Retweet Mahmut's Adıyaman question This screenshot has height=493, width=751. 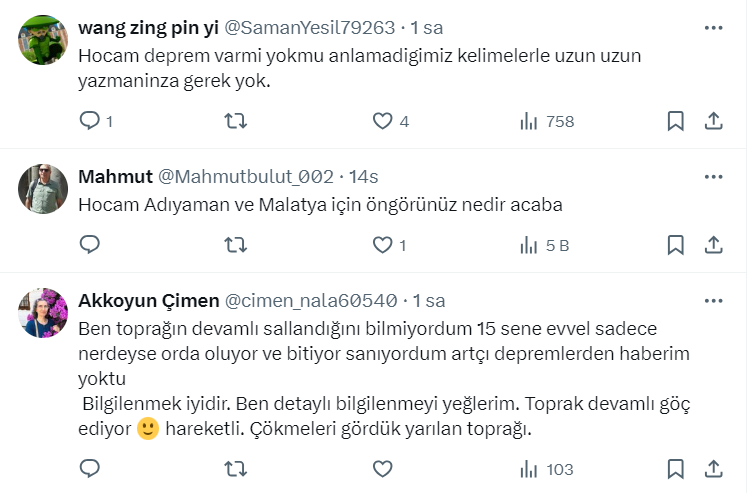[x=235, y=244]
